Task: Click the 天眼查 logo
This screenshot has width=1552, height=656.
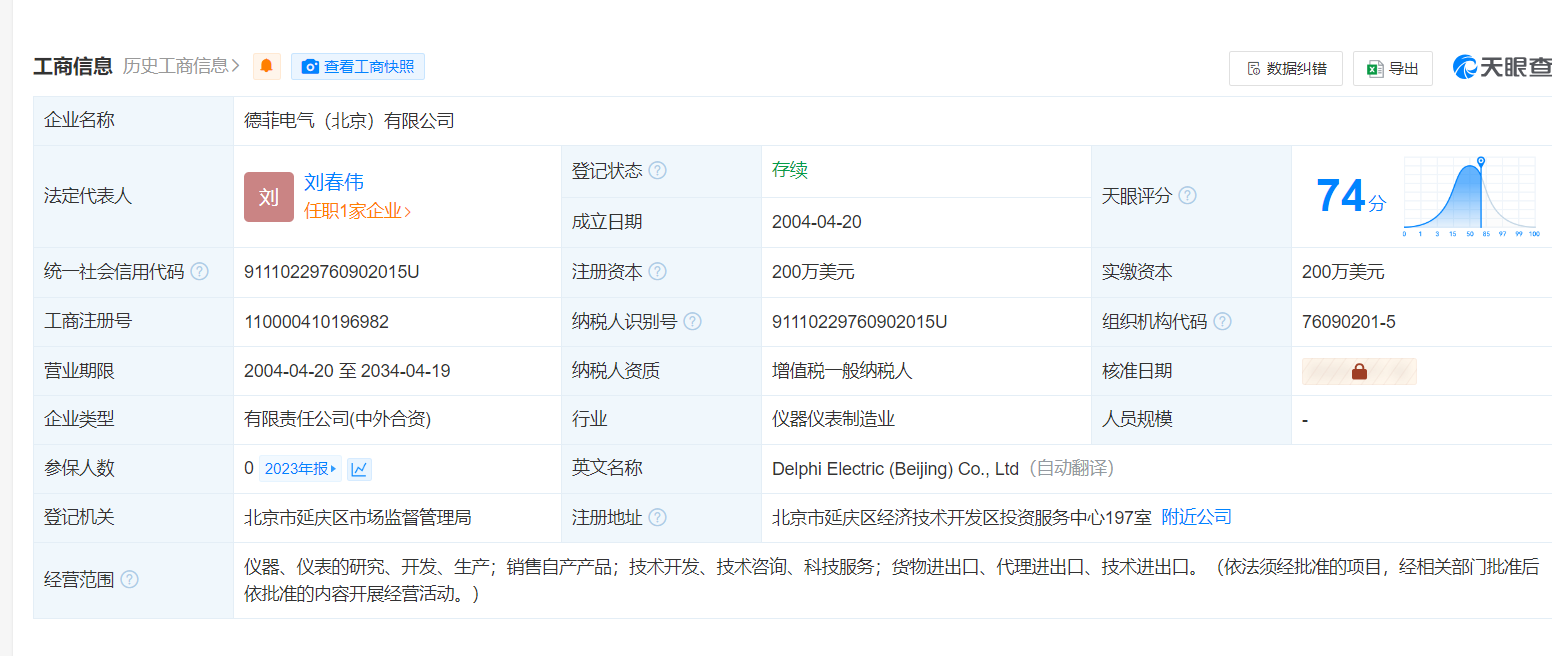Action: 1502,68
